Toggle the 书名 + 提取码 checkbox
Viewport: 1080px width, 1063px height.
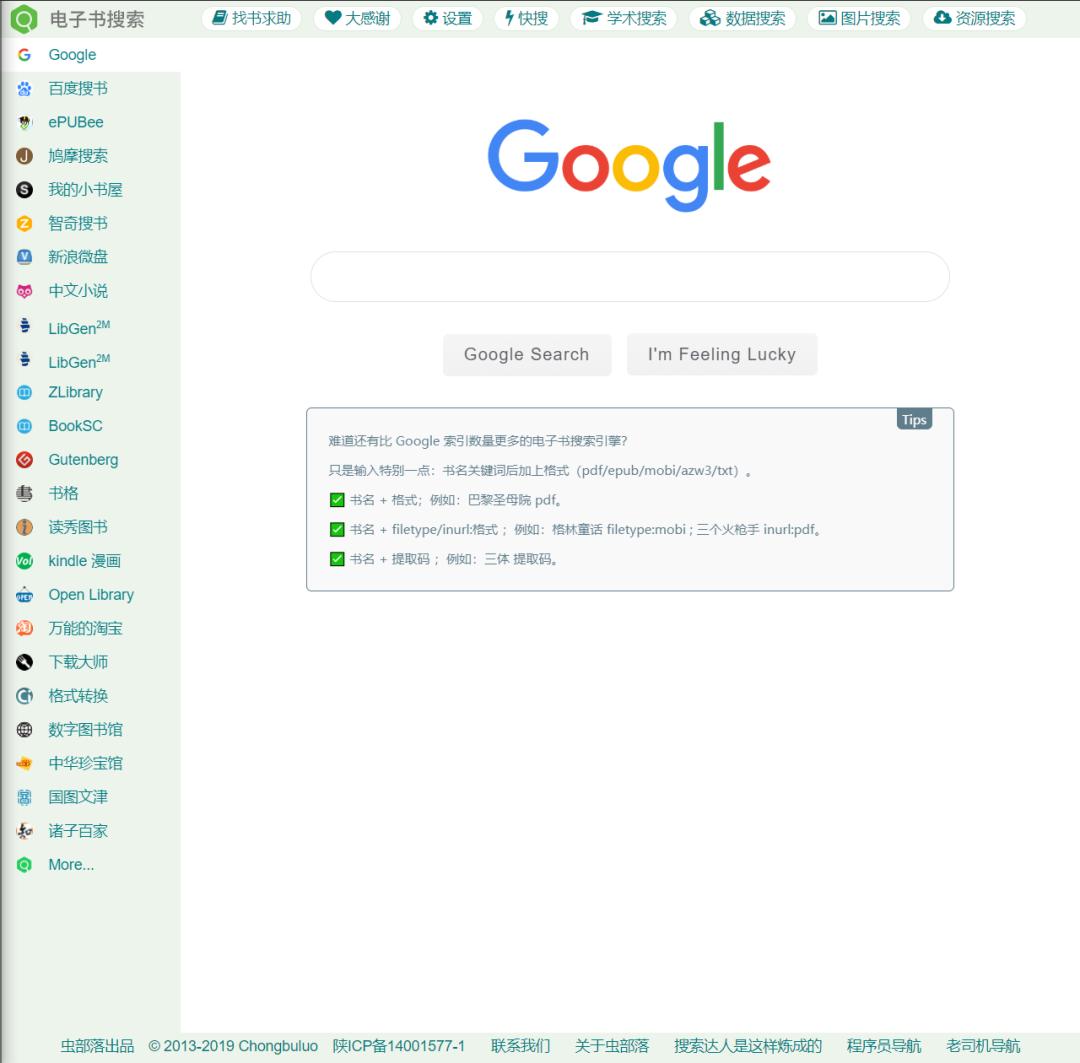pyautogui.click(x=337, y=559)
